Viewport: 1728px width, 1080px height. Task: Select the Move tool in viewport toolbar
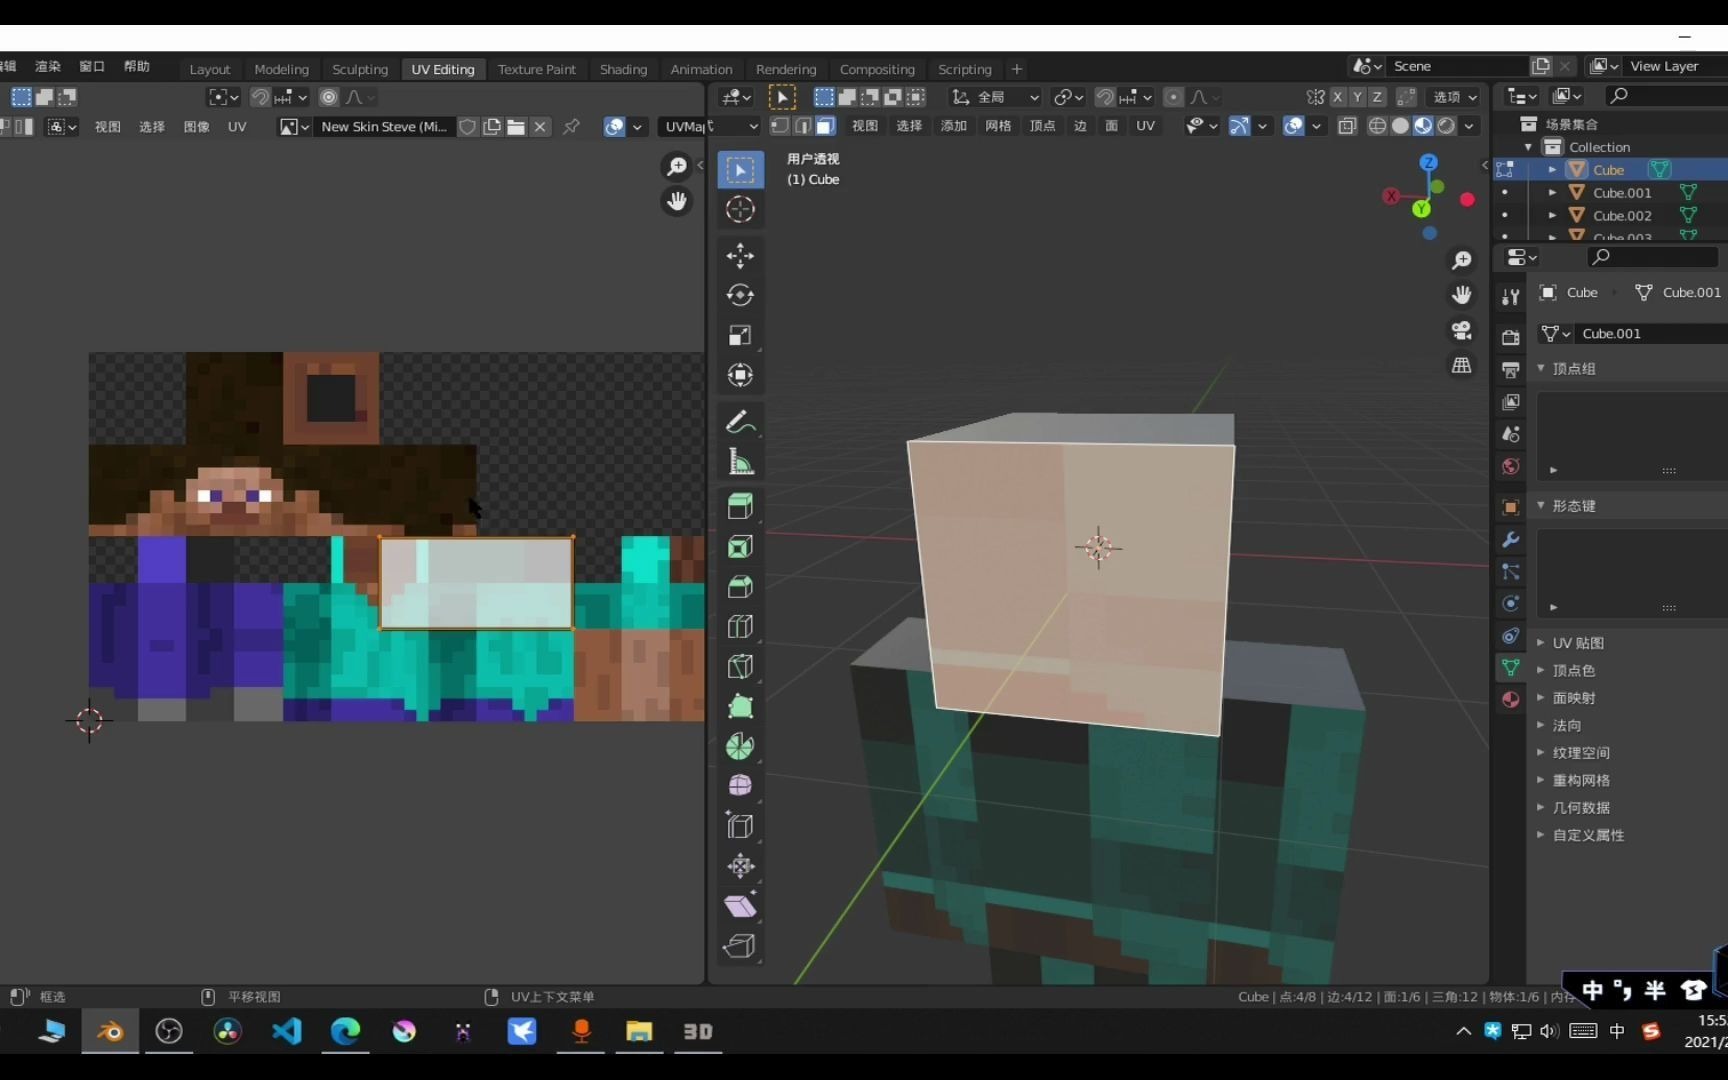click(x=740, y=256)
